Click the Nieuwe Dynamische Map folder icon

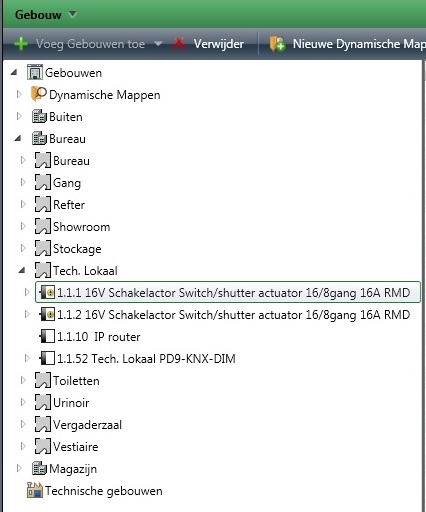277,44
